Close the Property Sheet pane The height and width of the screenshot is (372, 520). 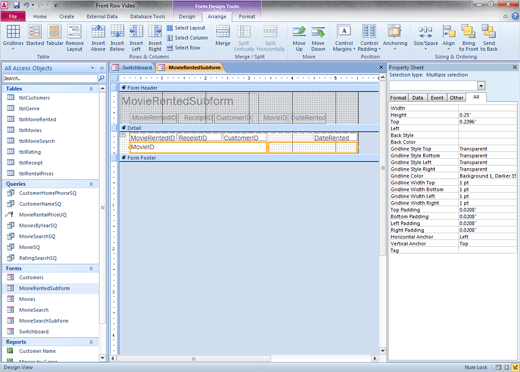coord(515,67)
